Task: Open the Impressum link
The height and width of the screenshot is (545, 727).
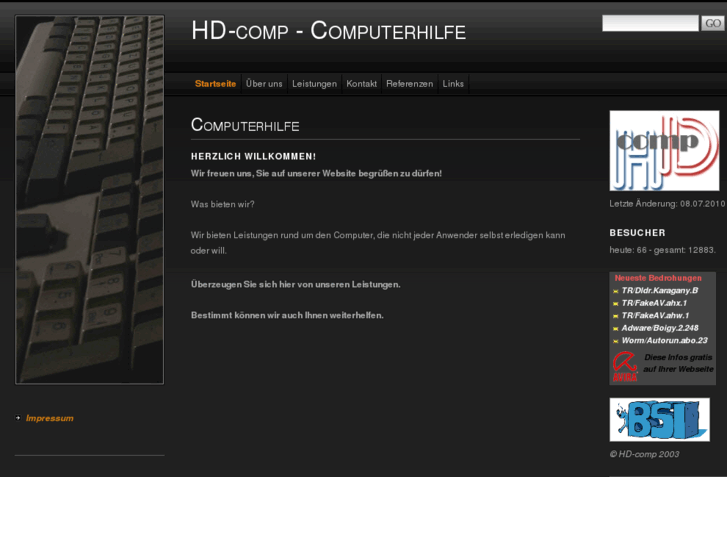Action: (50, 418)
